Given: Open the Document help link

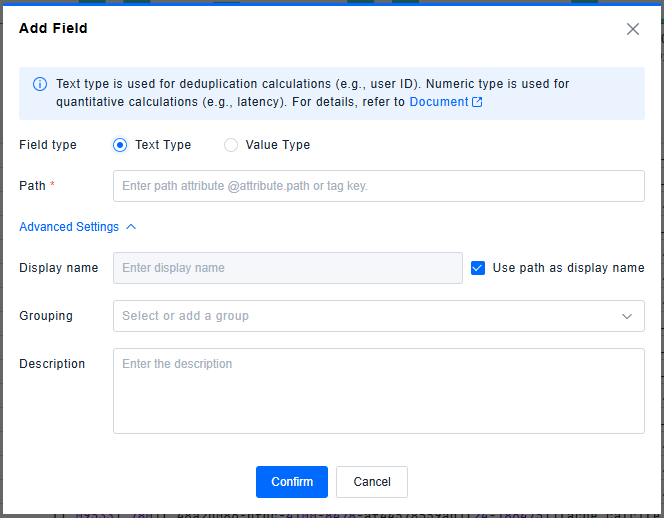Looking at the screenshot, I should point(438,102).
